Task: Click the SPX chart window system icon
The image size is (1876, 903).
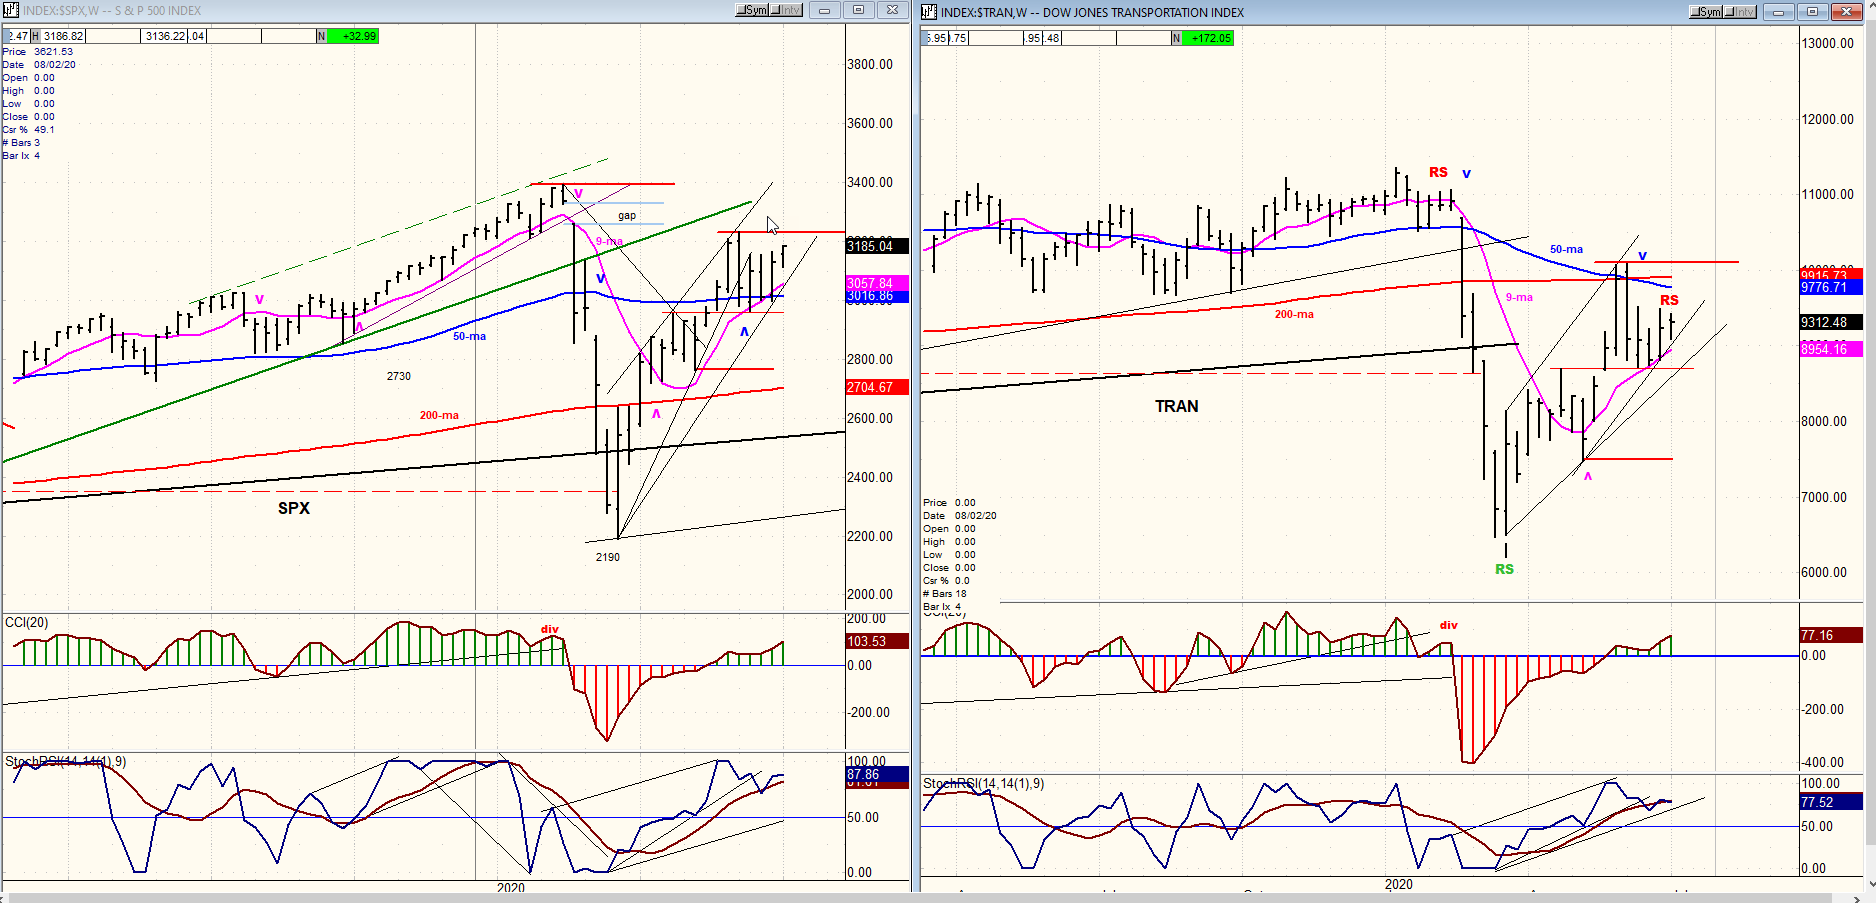Action: coord(12,11)
